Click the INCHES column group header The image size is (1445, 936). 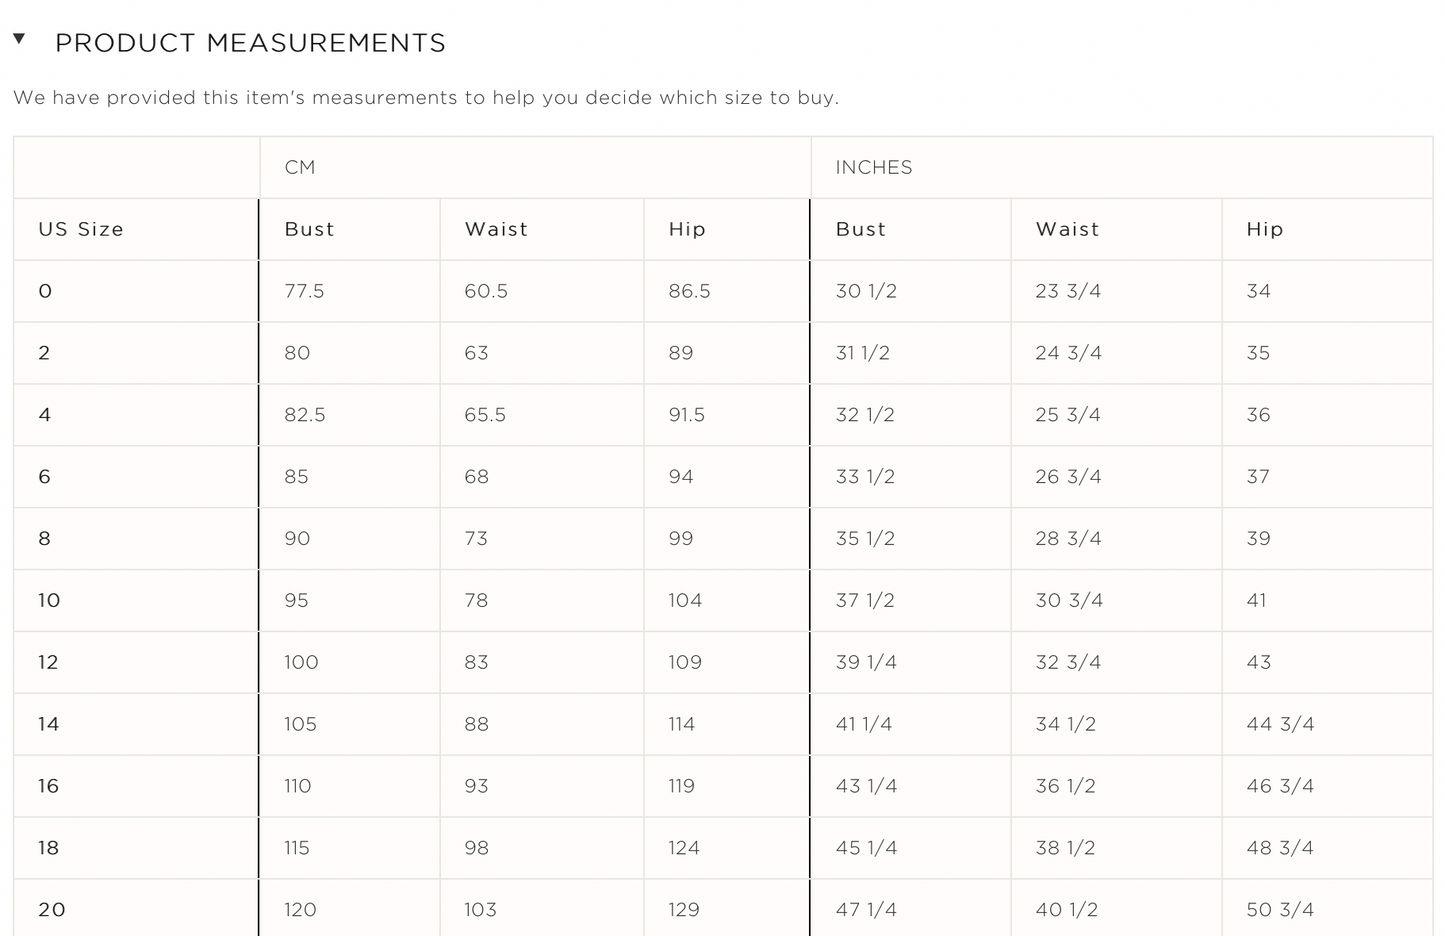tap(874, 167)
